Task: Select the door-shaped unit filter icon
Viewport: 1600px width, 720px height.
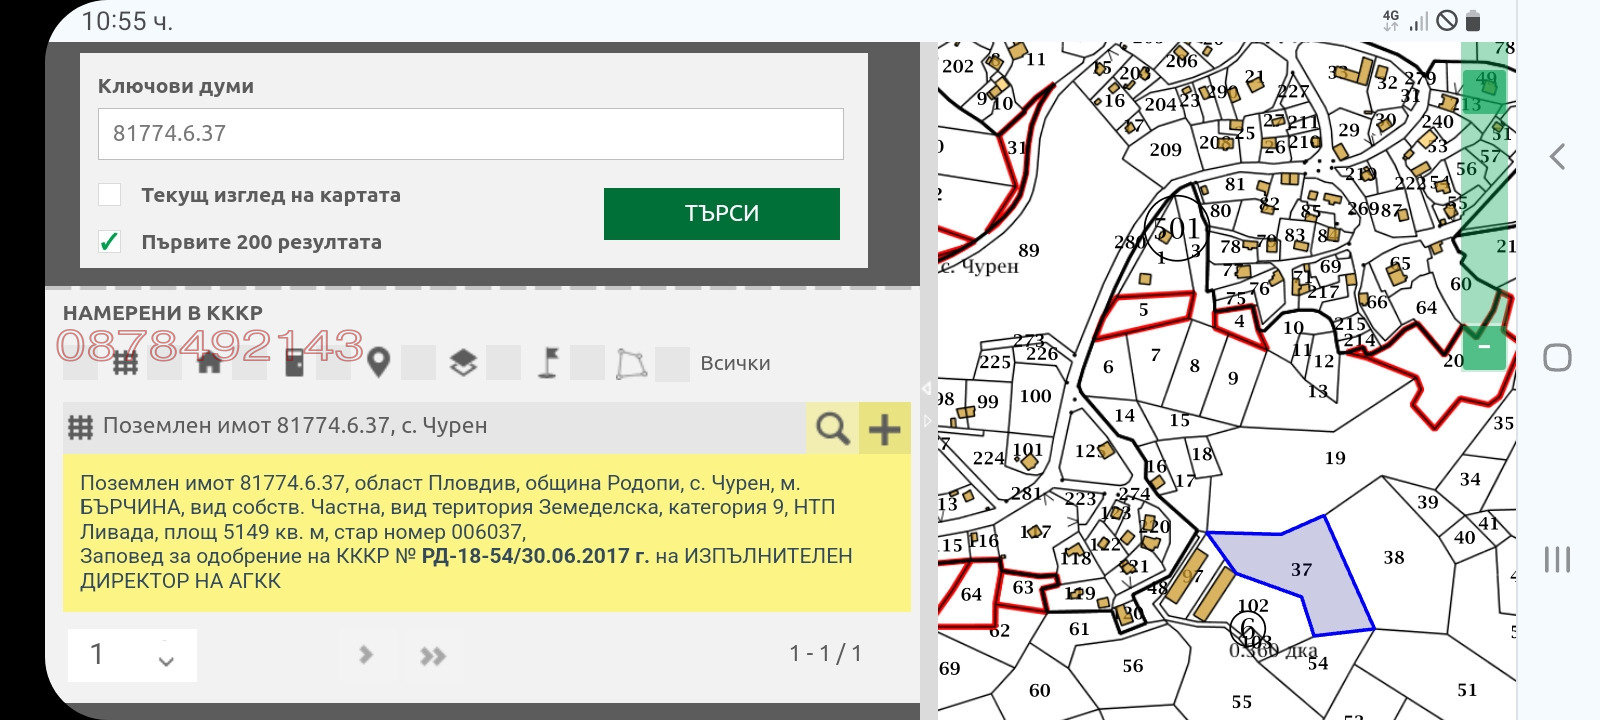Action: [293, 363]
